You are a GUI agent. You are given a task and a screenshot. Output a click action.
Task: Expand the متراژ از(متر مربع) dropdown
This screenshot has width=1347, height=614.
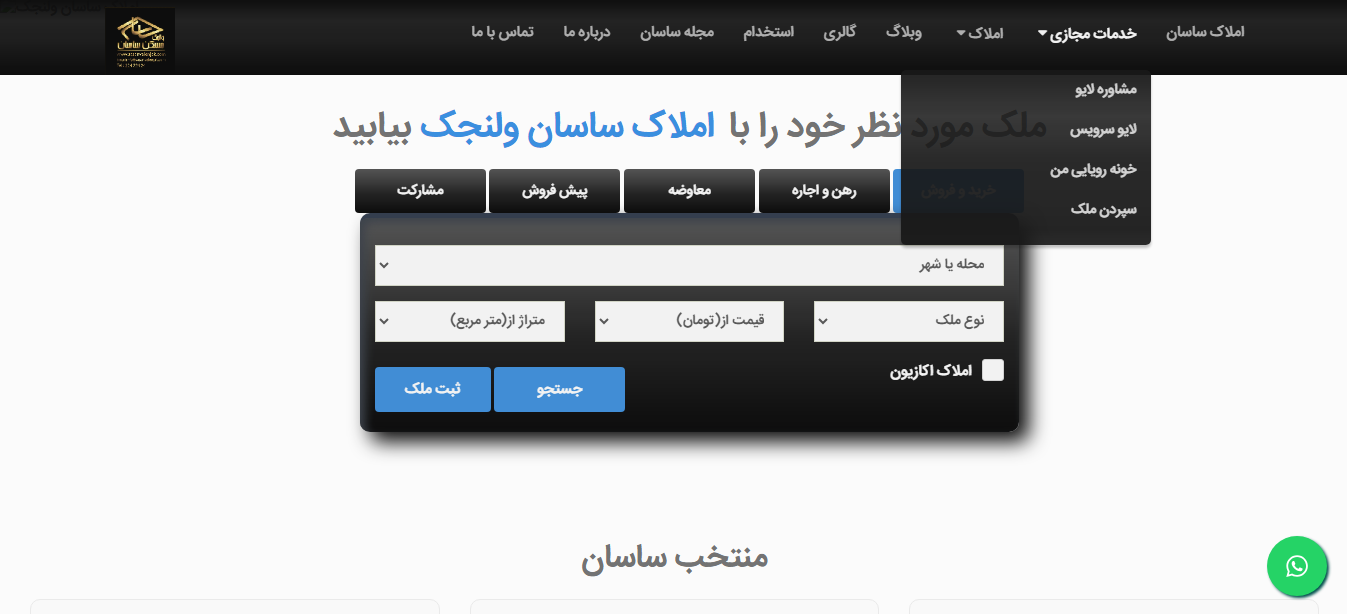click(x=470, y=321)
